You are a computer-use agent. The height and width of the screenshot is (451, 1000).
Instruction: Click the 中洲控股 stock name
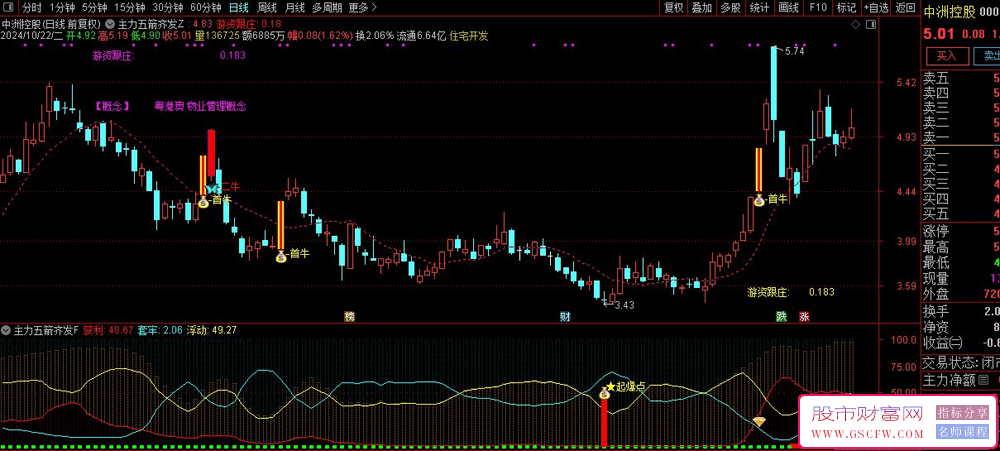(x=950, y=11)
